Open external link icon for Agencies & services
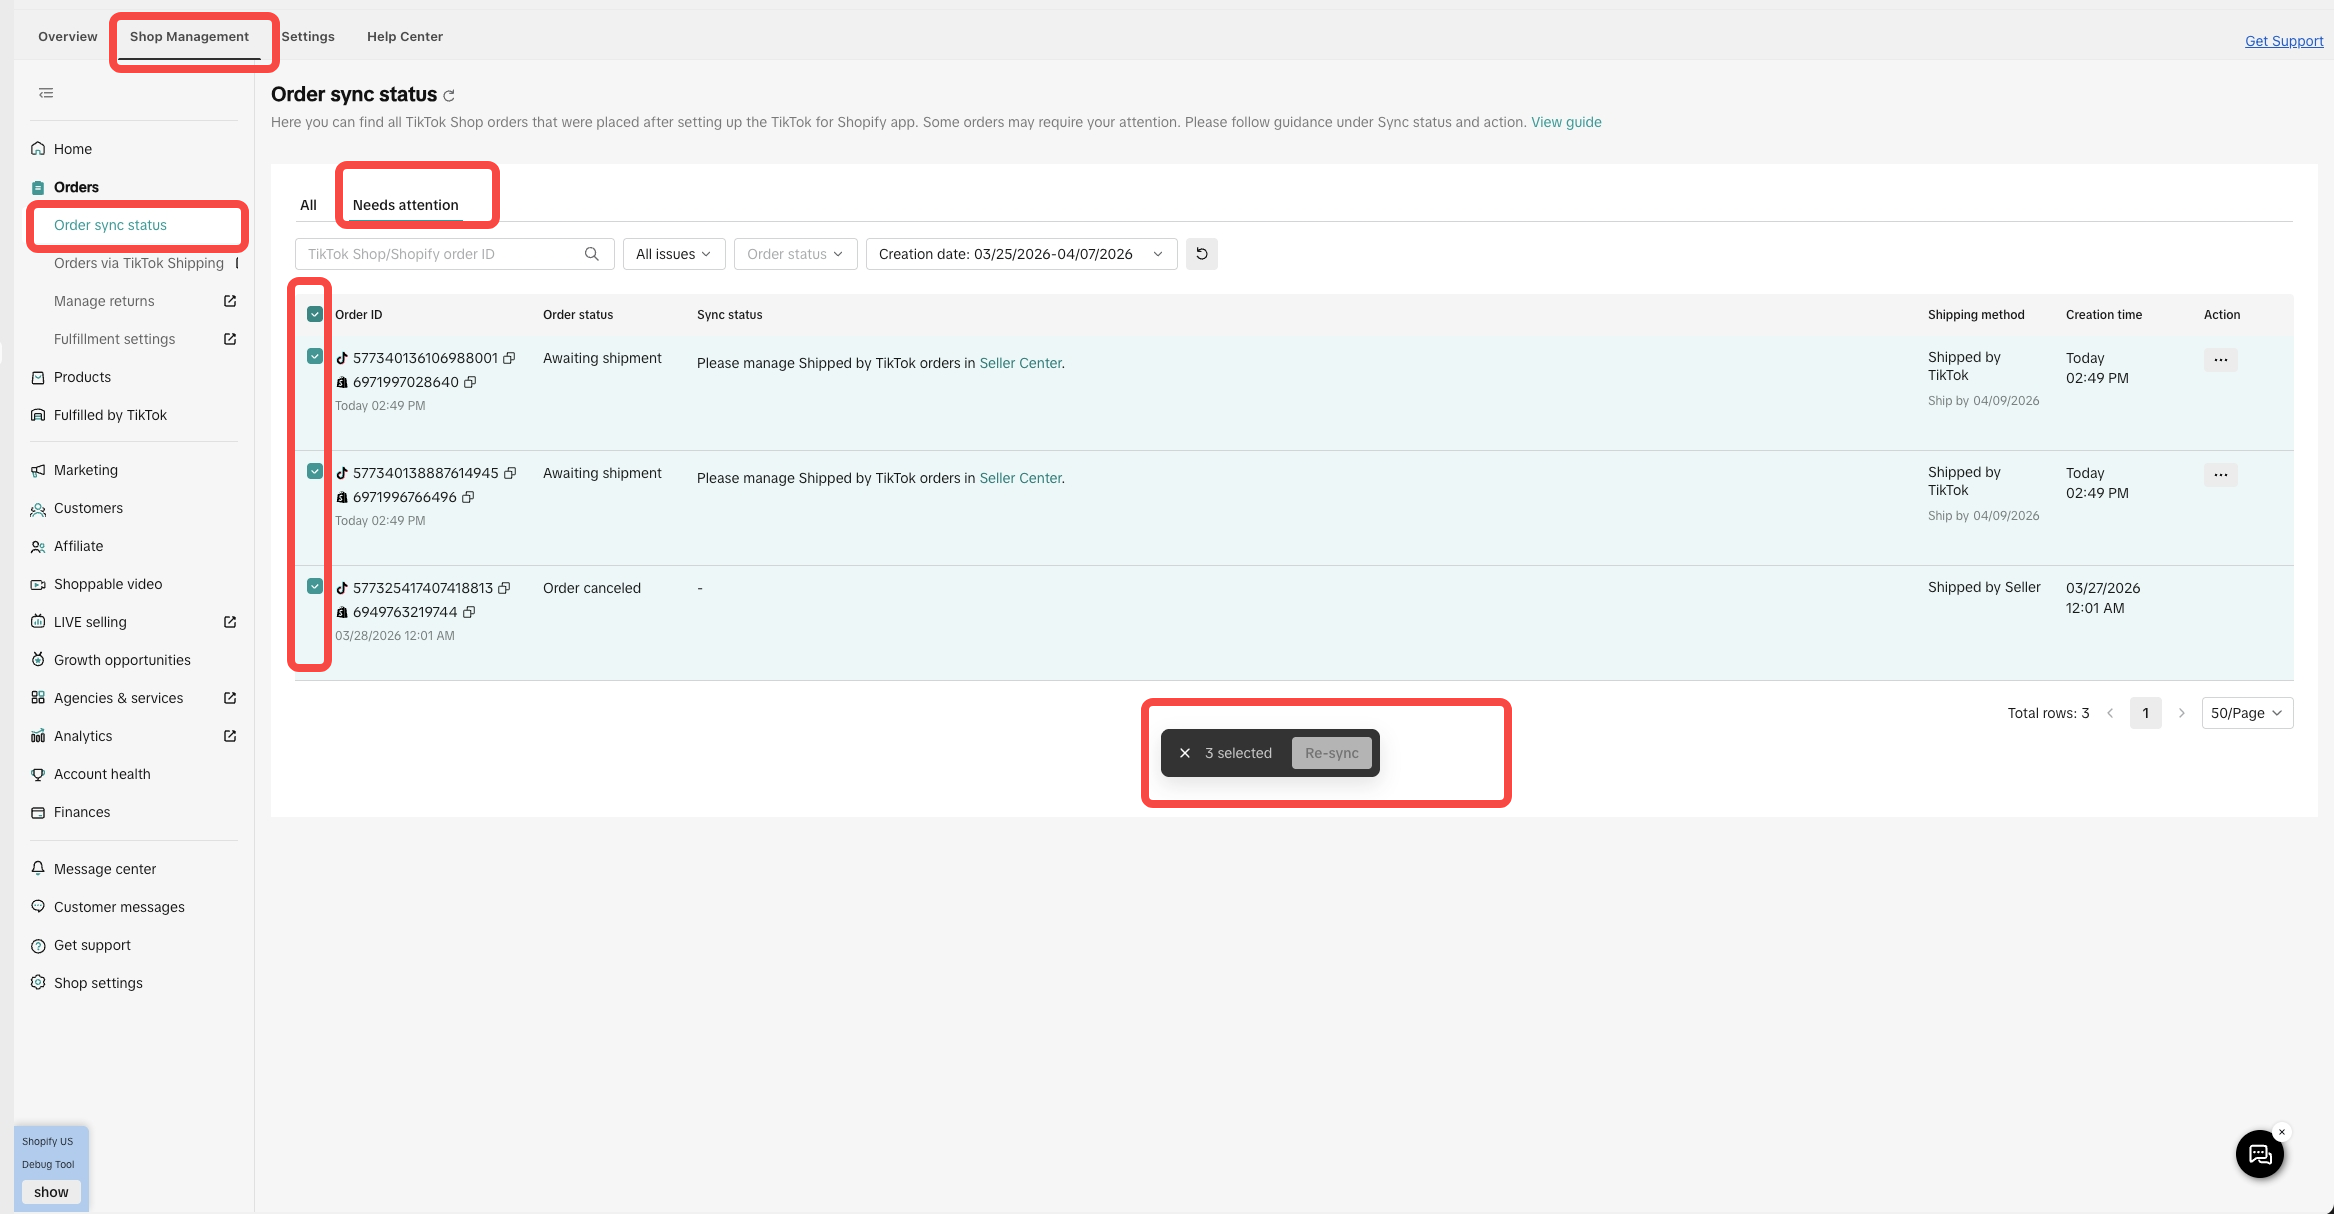Screen dimensions: 2334x1214 click(230, 698)
